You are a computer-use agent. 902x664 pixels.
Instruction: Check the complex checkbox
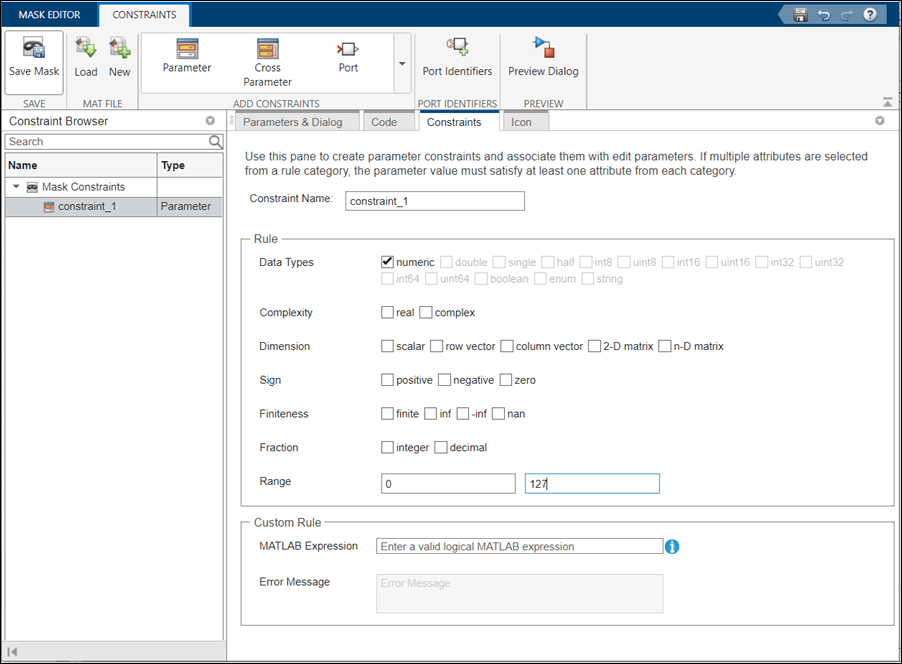click(426, 312)
